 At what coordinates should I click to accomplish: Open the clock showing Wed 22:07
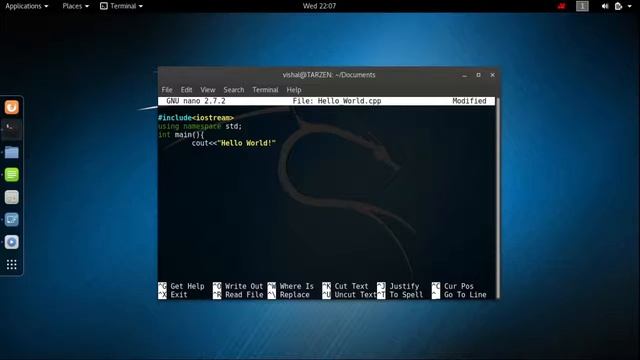click(319, 6)
